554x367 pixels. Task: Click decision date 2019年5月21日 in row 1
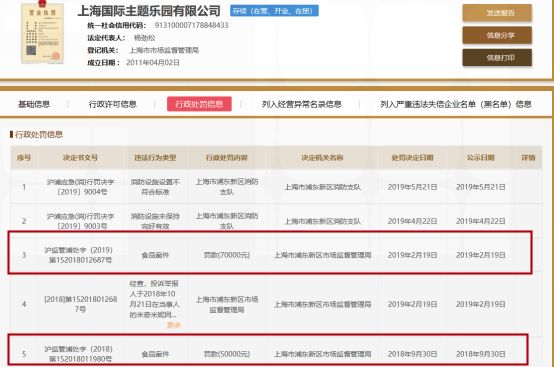click(x=412, y=187)
